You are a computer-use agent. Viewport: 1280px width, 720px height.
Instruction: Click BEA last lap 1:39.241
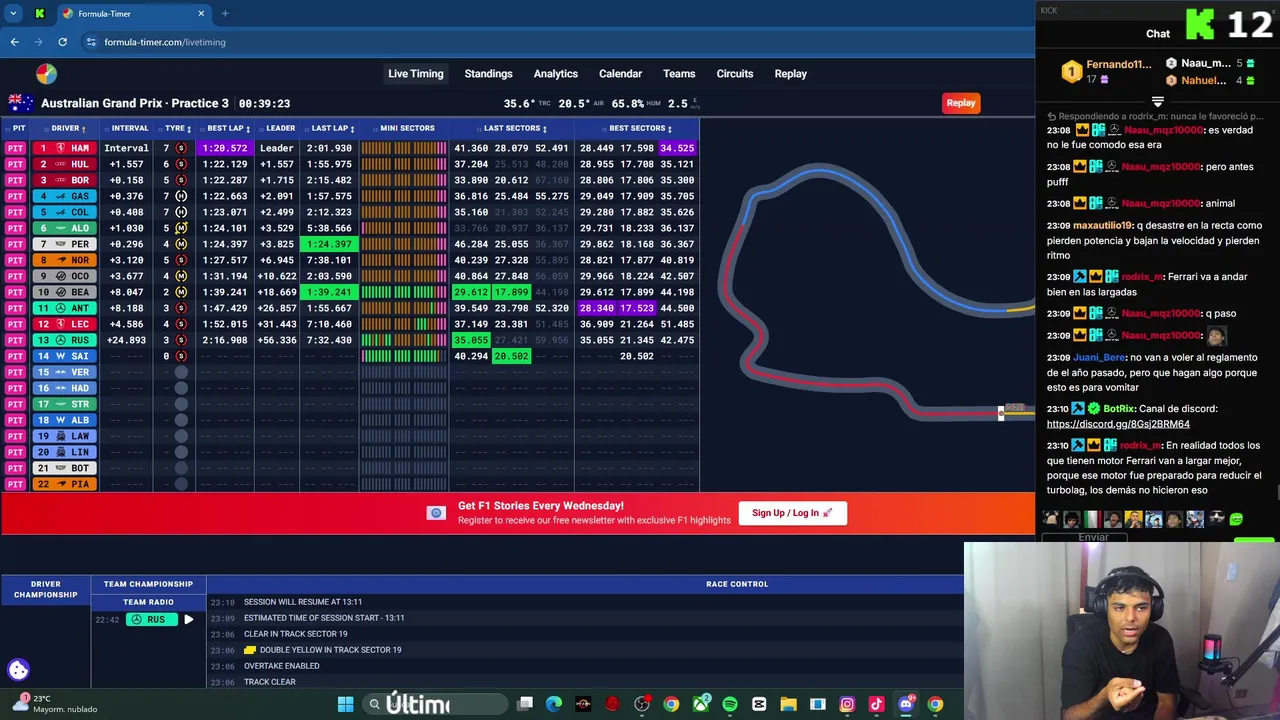tap(329, 292)
